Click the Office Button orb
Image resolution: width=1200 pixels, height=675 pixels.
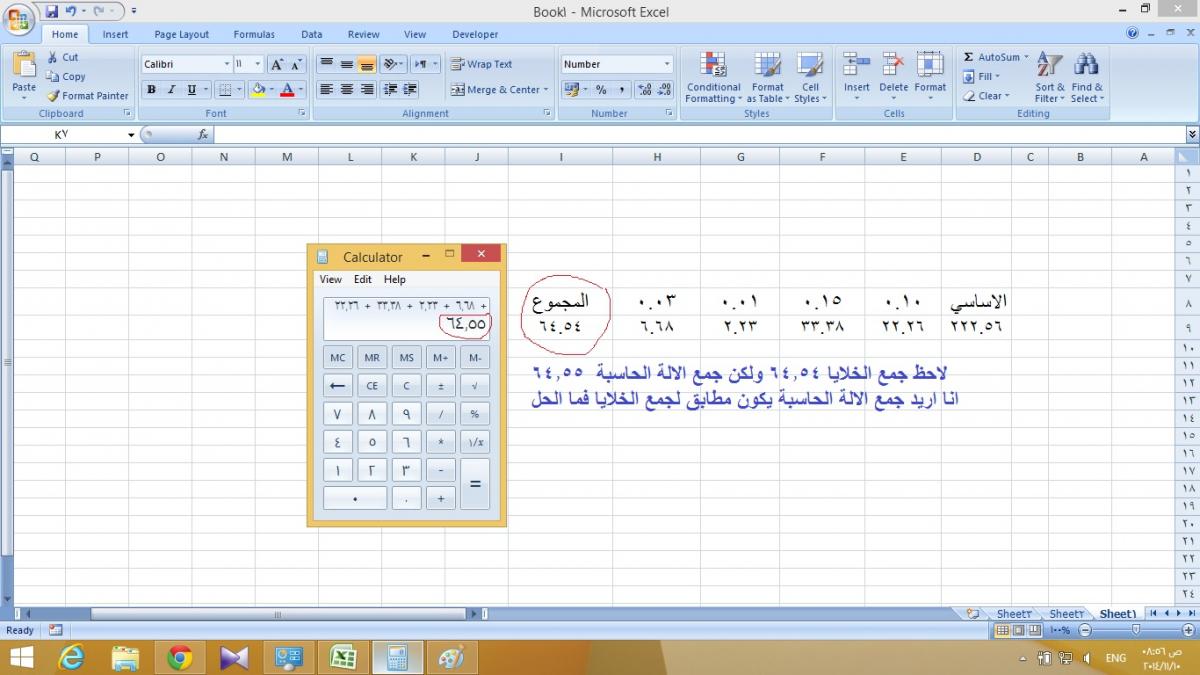click(x=19, y=18)
